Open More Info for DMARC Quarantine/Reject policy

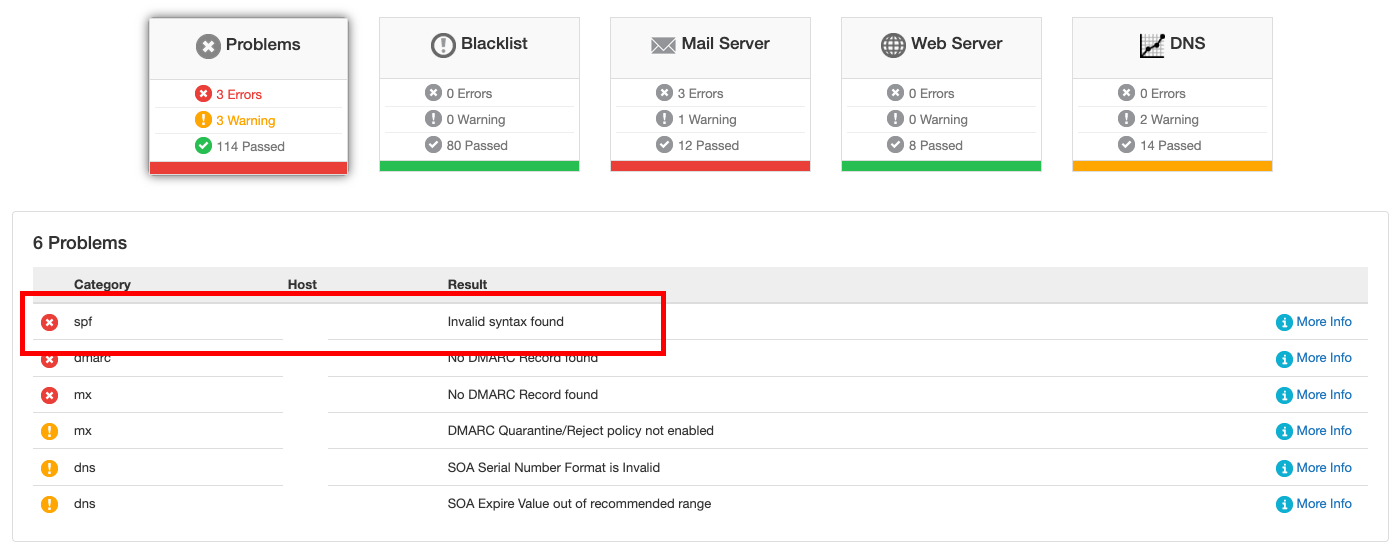(x=1323, y=431)
